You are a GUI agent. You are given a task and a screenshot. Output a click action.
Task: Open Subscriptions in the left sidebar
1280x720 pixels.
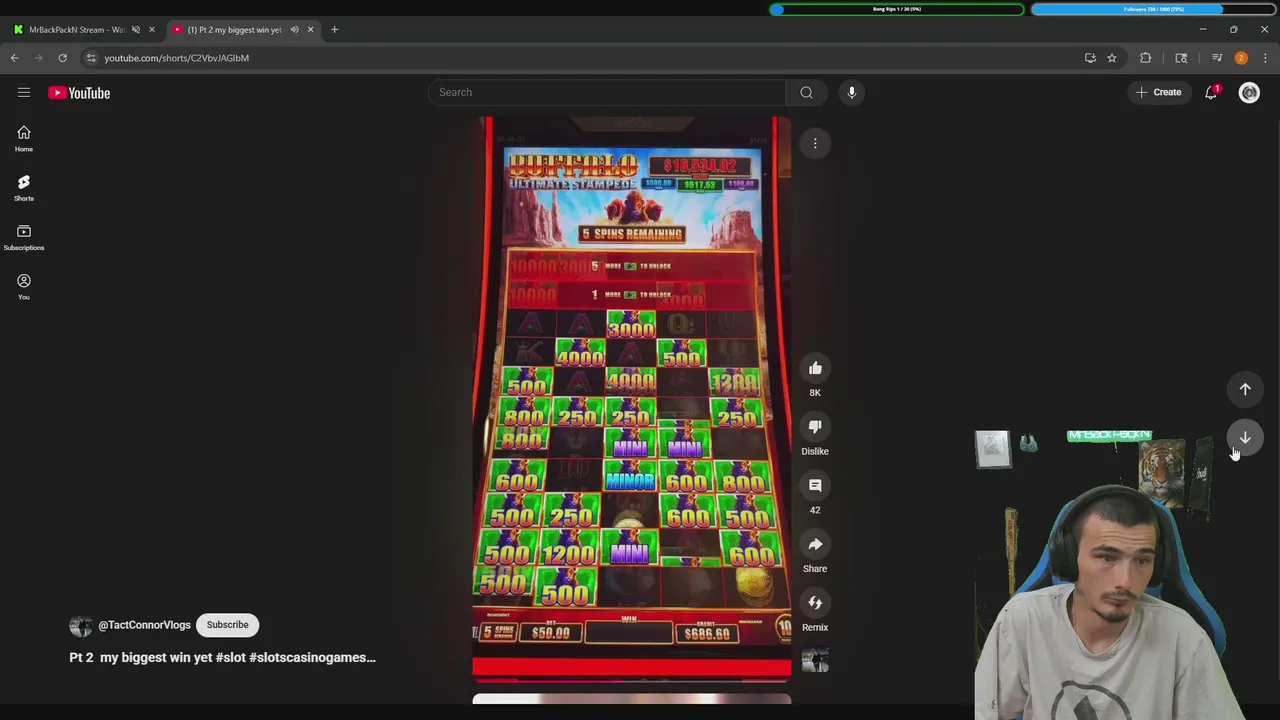click(24, 237)
